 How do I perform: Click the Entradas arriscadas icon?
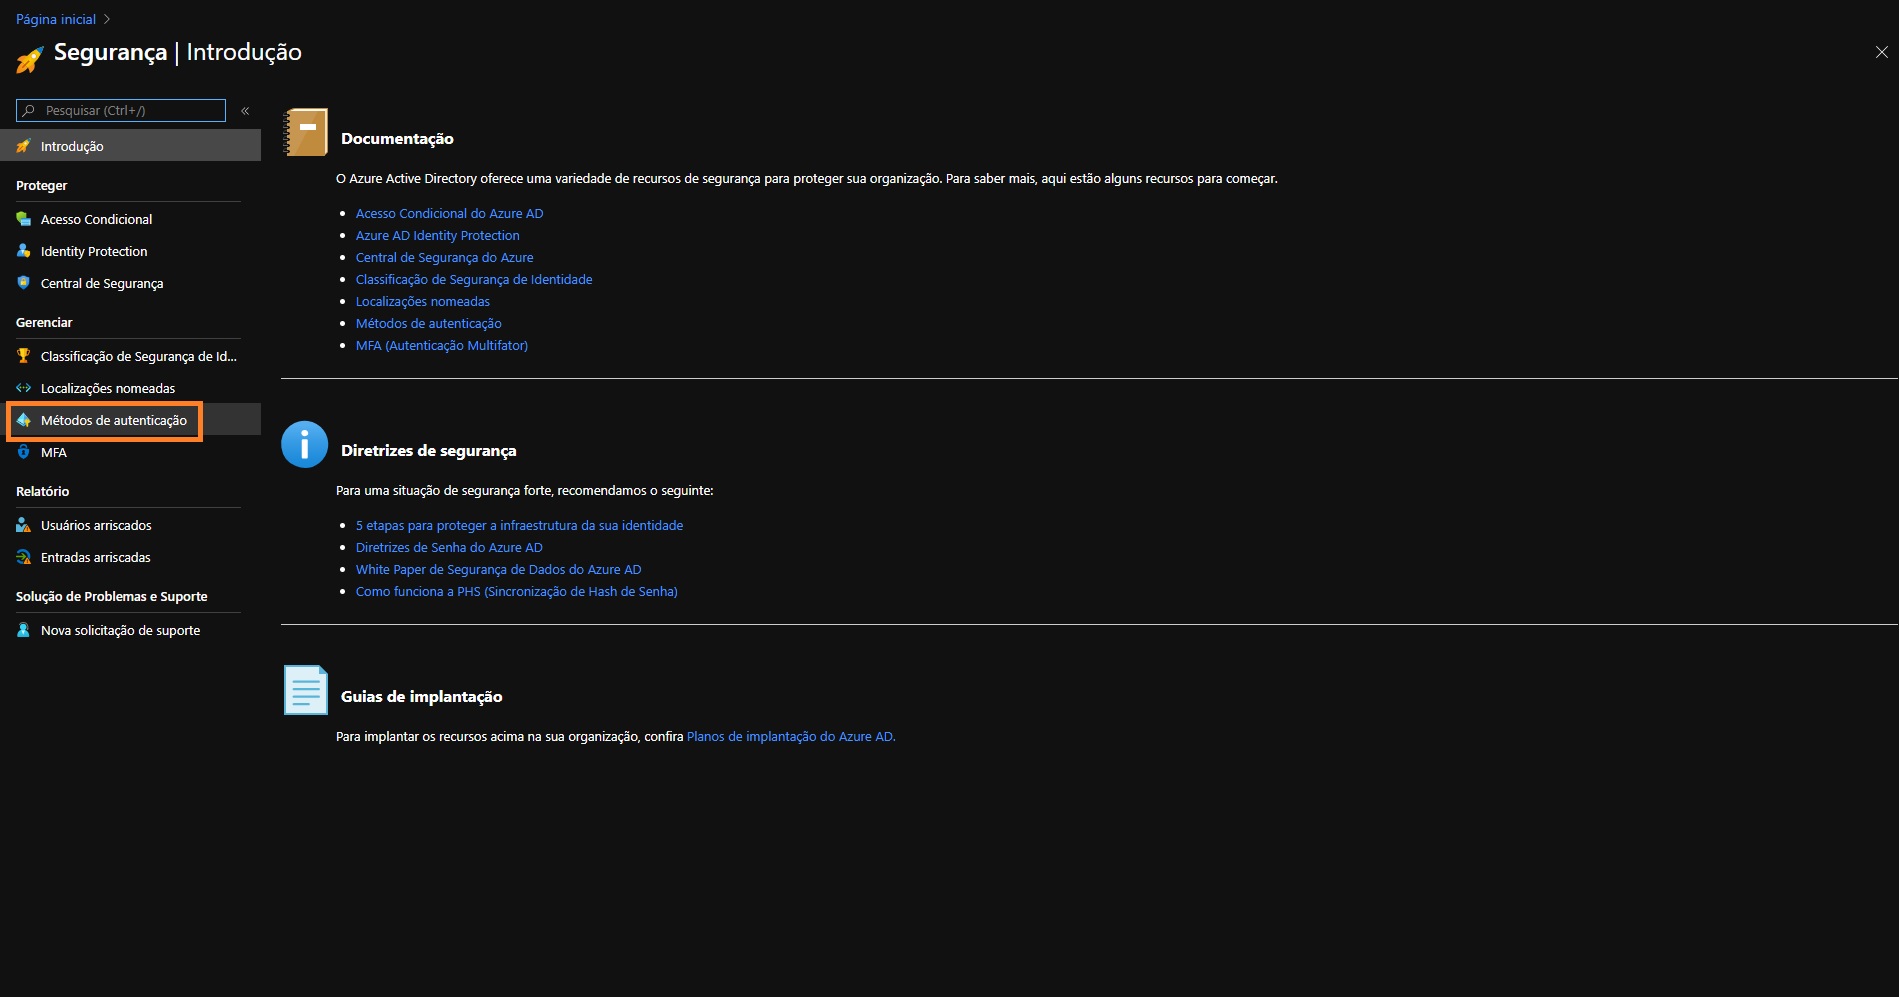[x=23, y=557]
